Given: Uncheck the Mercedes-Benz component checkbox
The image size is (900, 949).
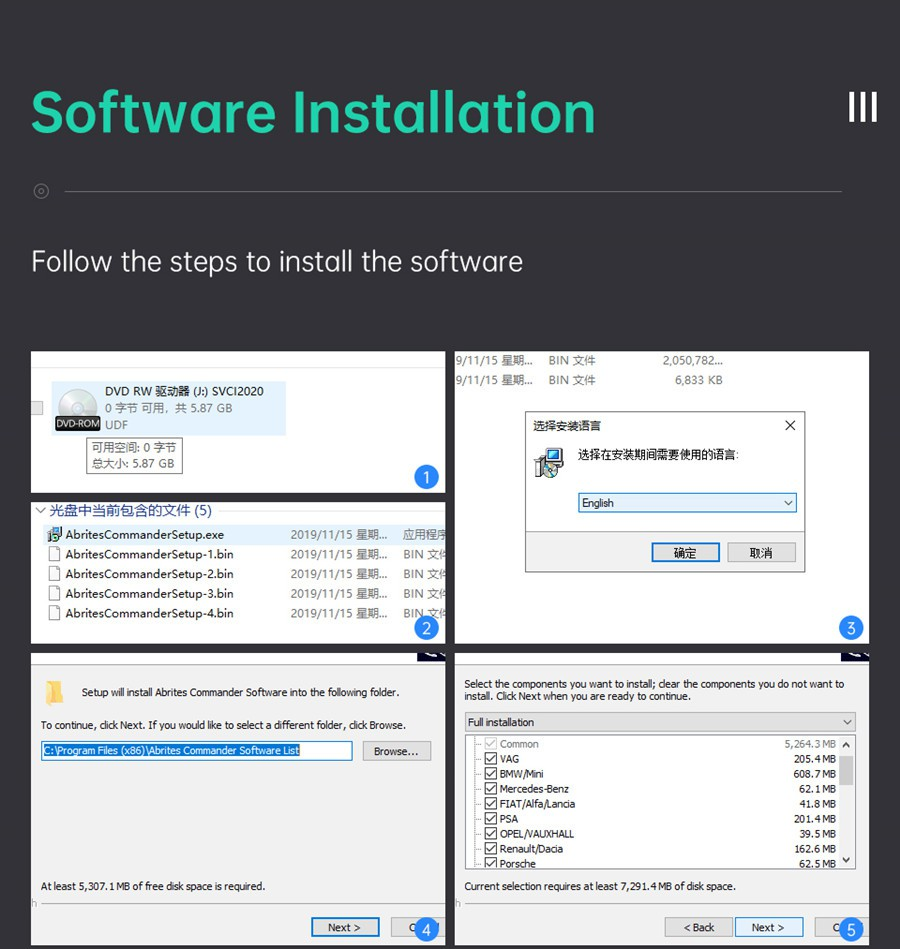Looking at the screenshot, I should click(490, 789).
